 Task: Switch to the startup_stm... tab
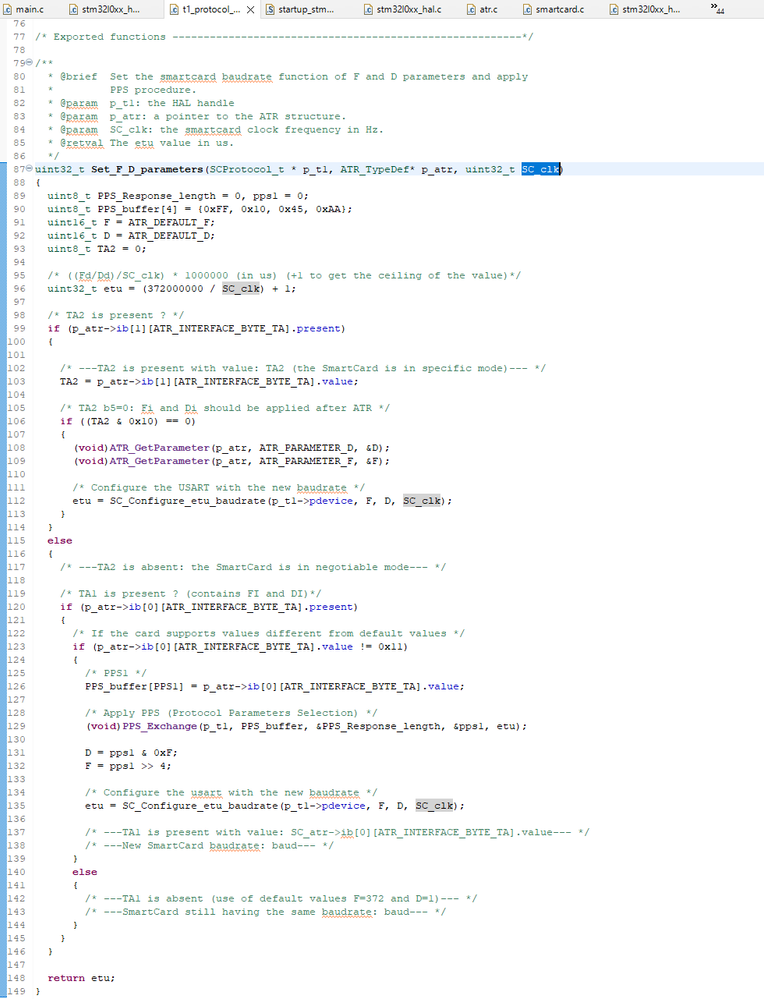299,10
